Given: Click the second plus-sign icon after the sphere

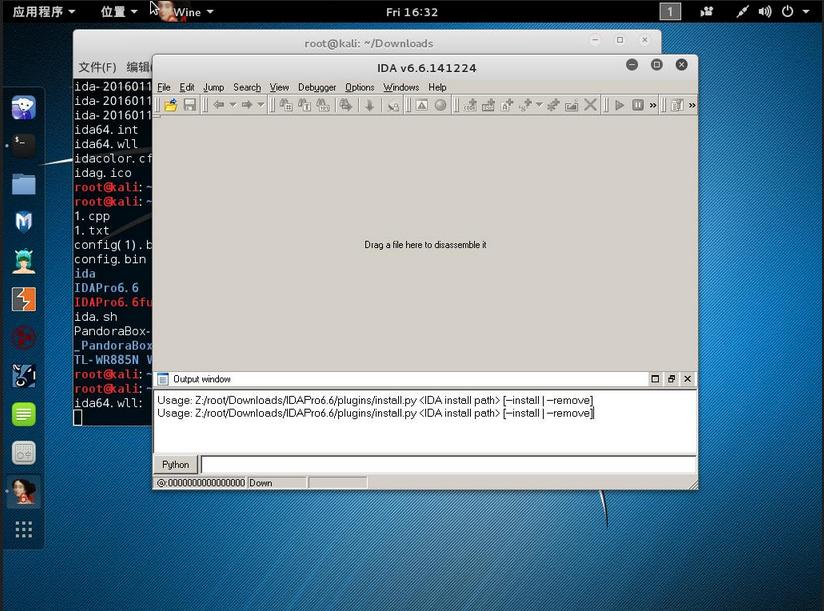Looking at the screenshot, I should pyautogui.click(x=488, y=105).
